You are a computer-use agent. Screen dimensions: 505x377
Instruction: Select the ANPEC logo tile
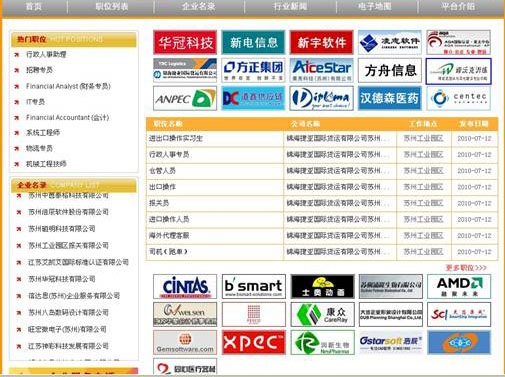click(185, 98)
